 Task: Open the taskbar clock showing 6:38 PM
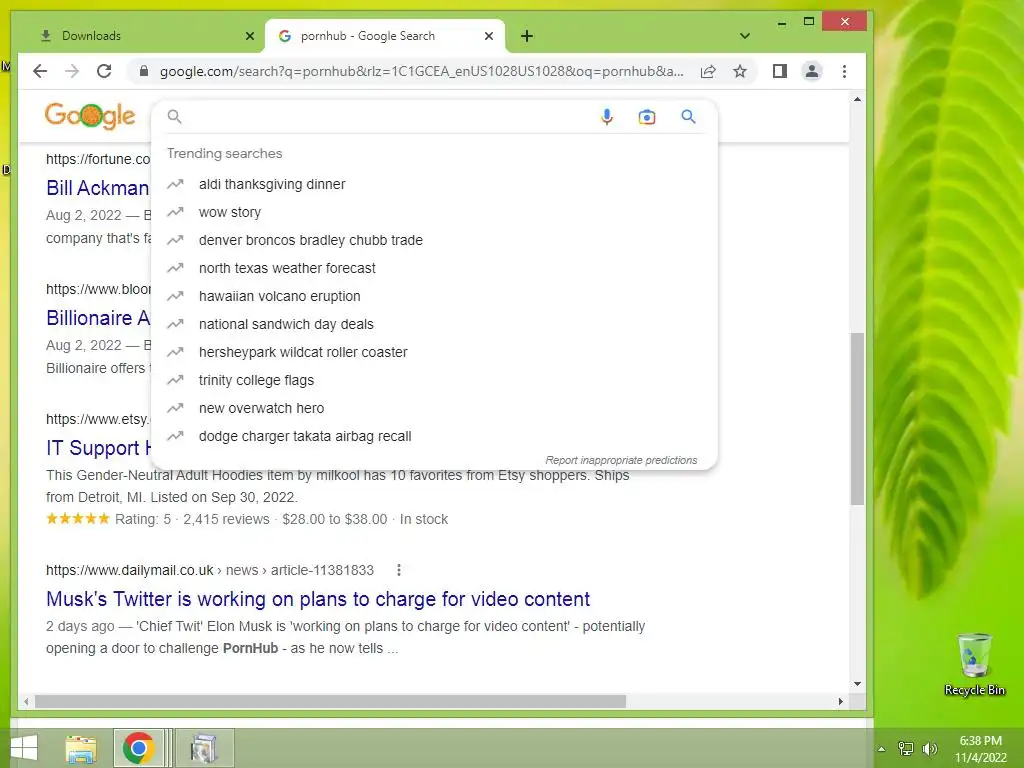coord(981,748)
